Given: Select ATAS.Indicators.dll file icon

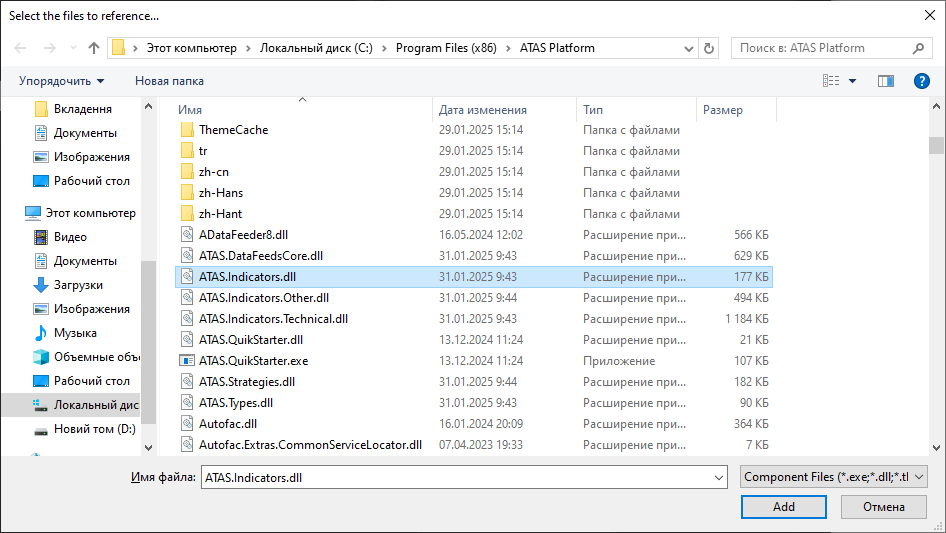Looking at the screenshot, I should 187,277.
